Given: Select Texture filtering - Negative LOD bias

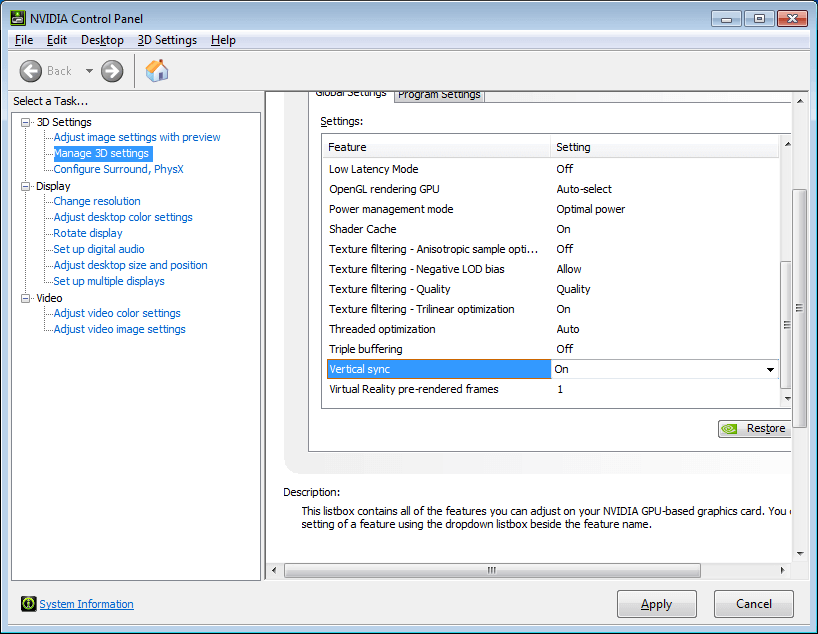Looking at the screenshot, I should pos(551,269).
